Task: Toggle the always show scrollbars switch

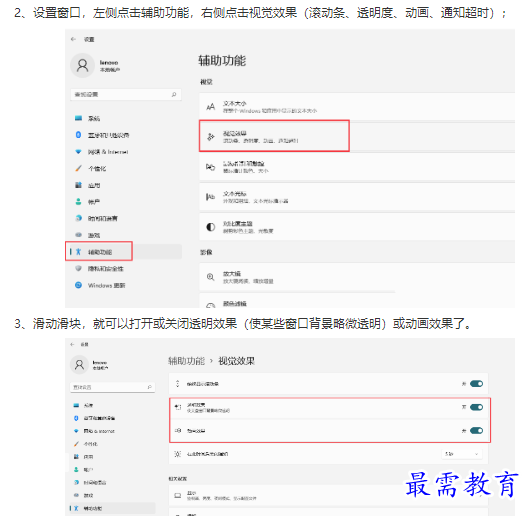Action: (x=476, y=384)
